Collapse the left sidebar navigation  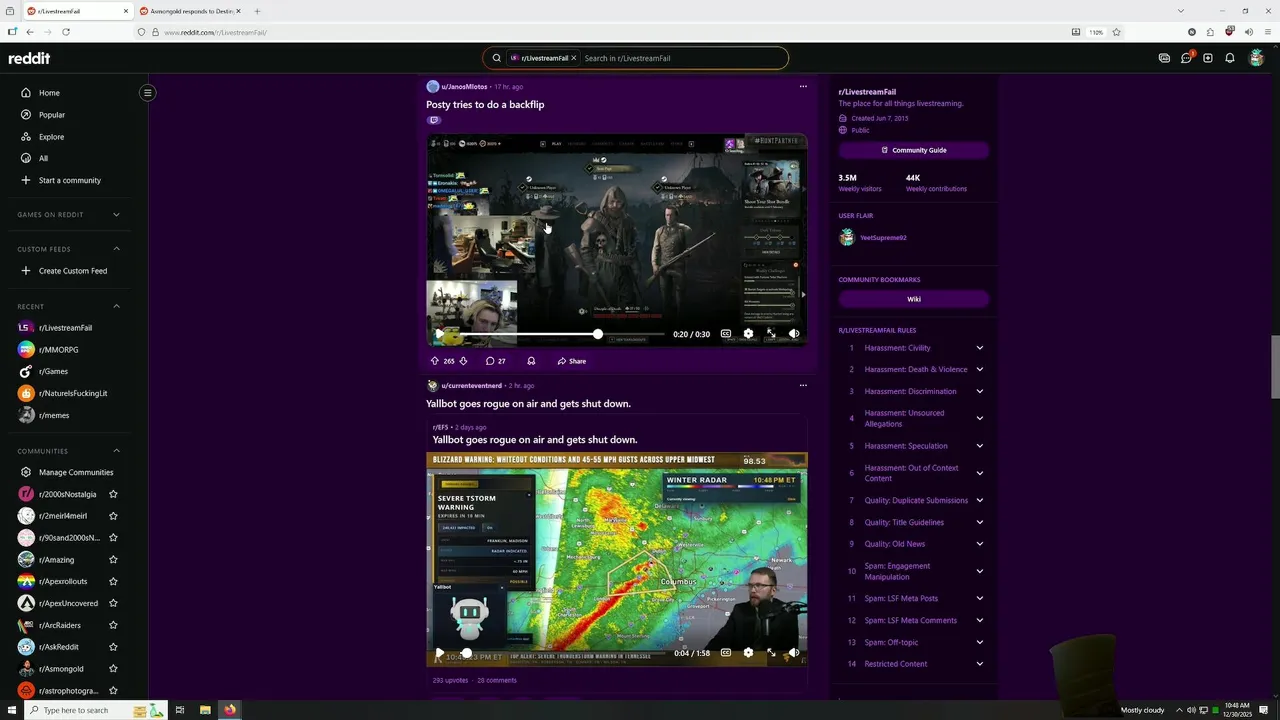[x=147, y=93]
